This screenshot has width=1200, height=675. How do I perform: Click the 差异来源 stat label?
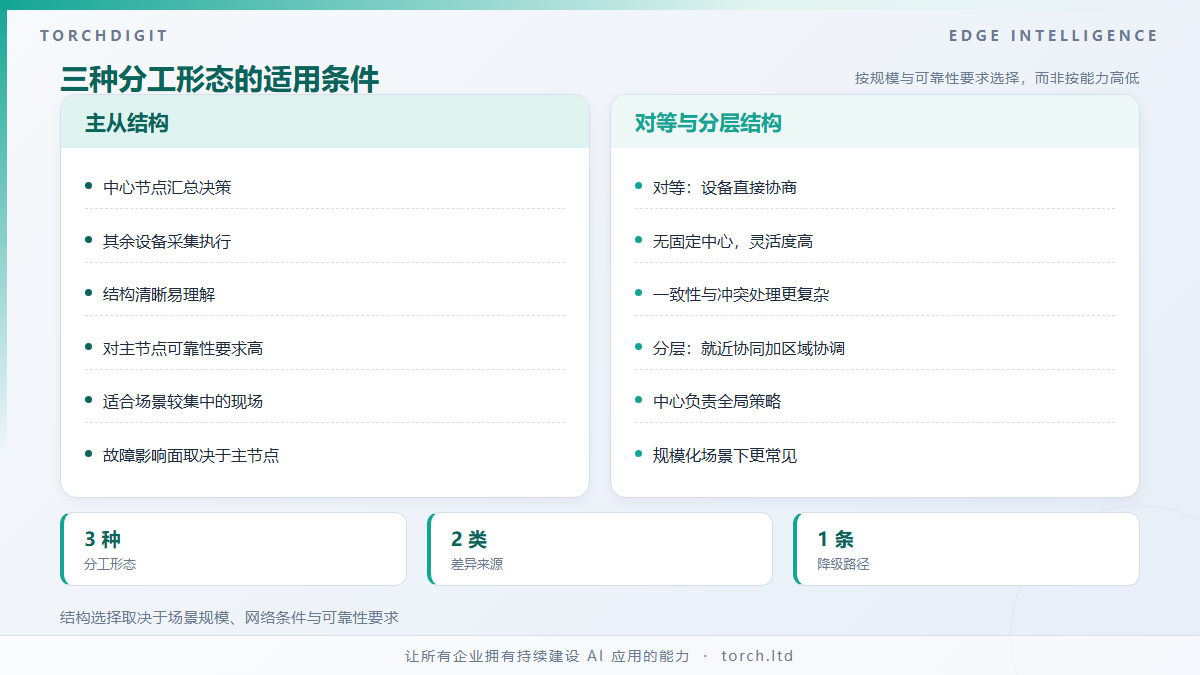pyautogui.click(x=477, y=564)
